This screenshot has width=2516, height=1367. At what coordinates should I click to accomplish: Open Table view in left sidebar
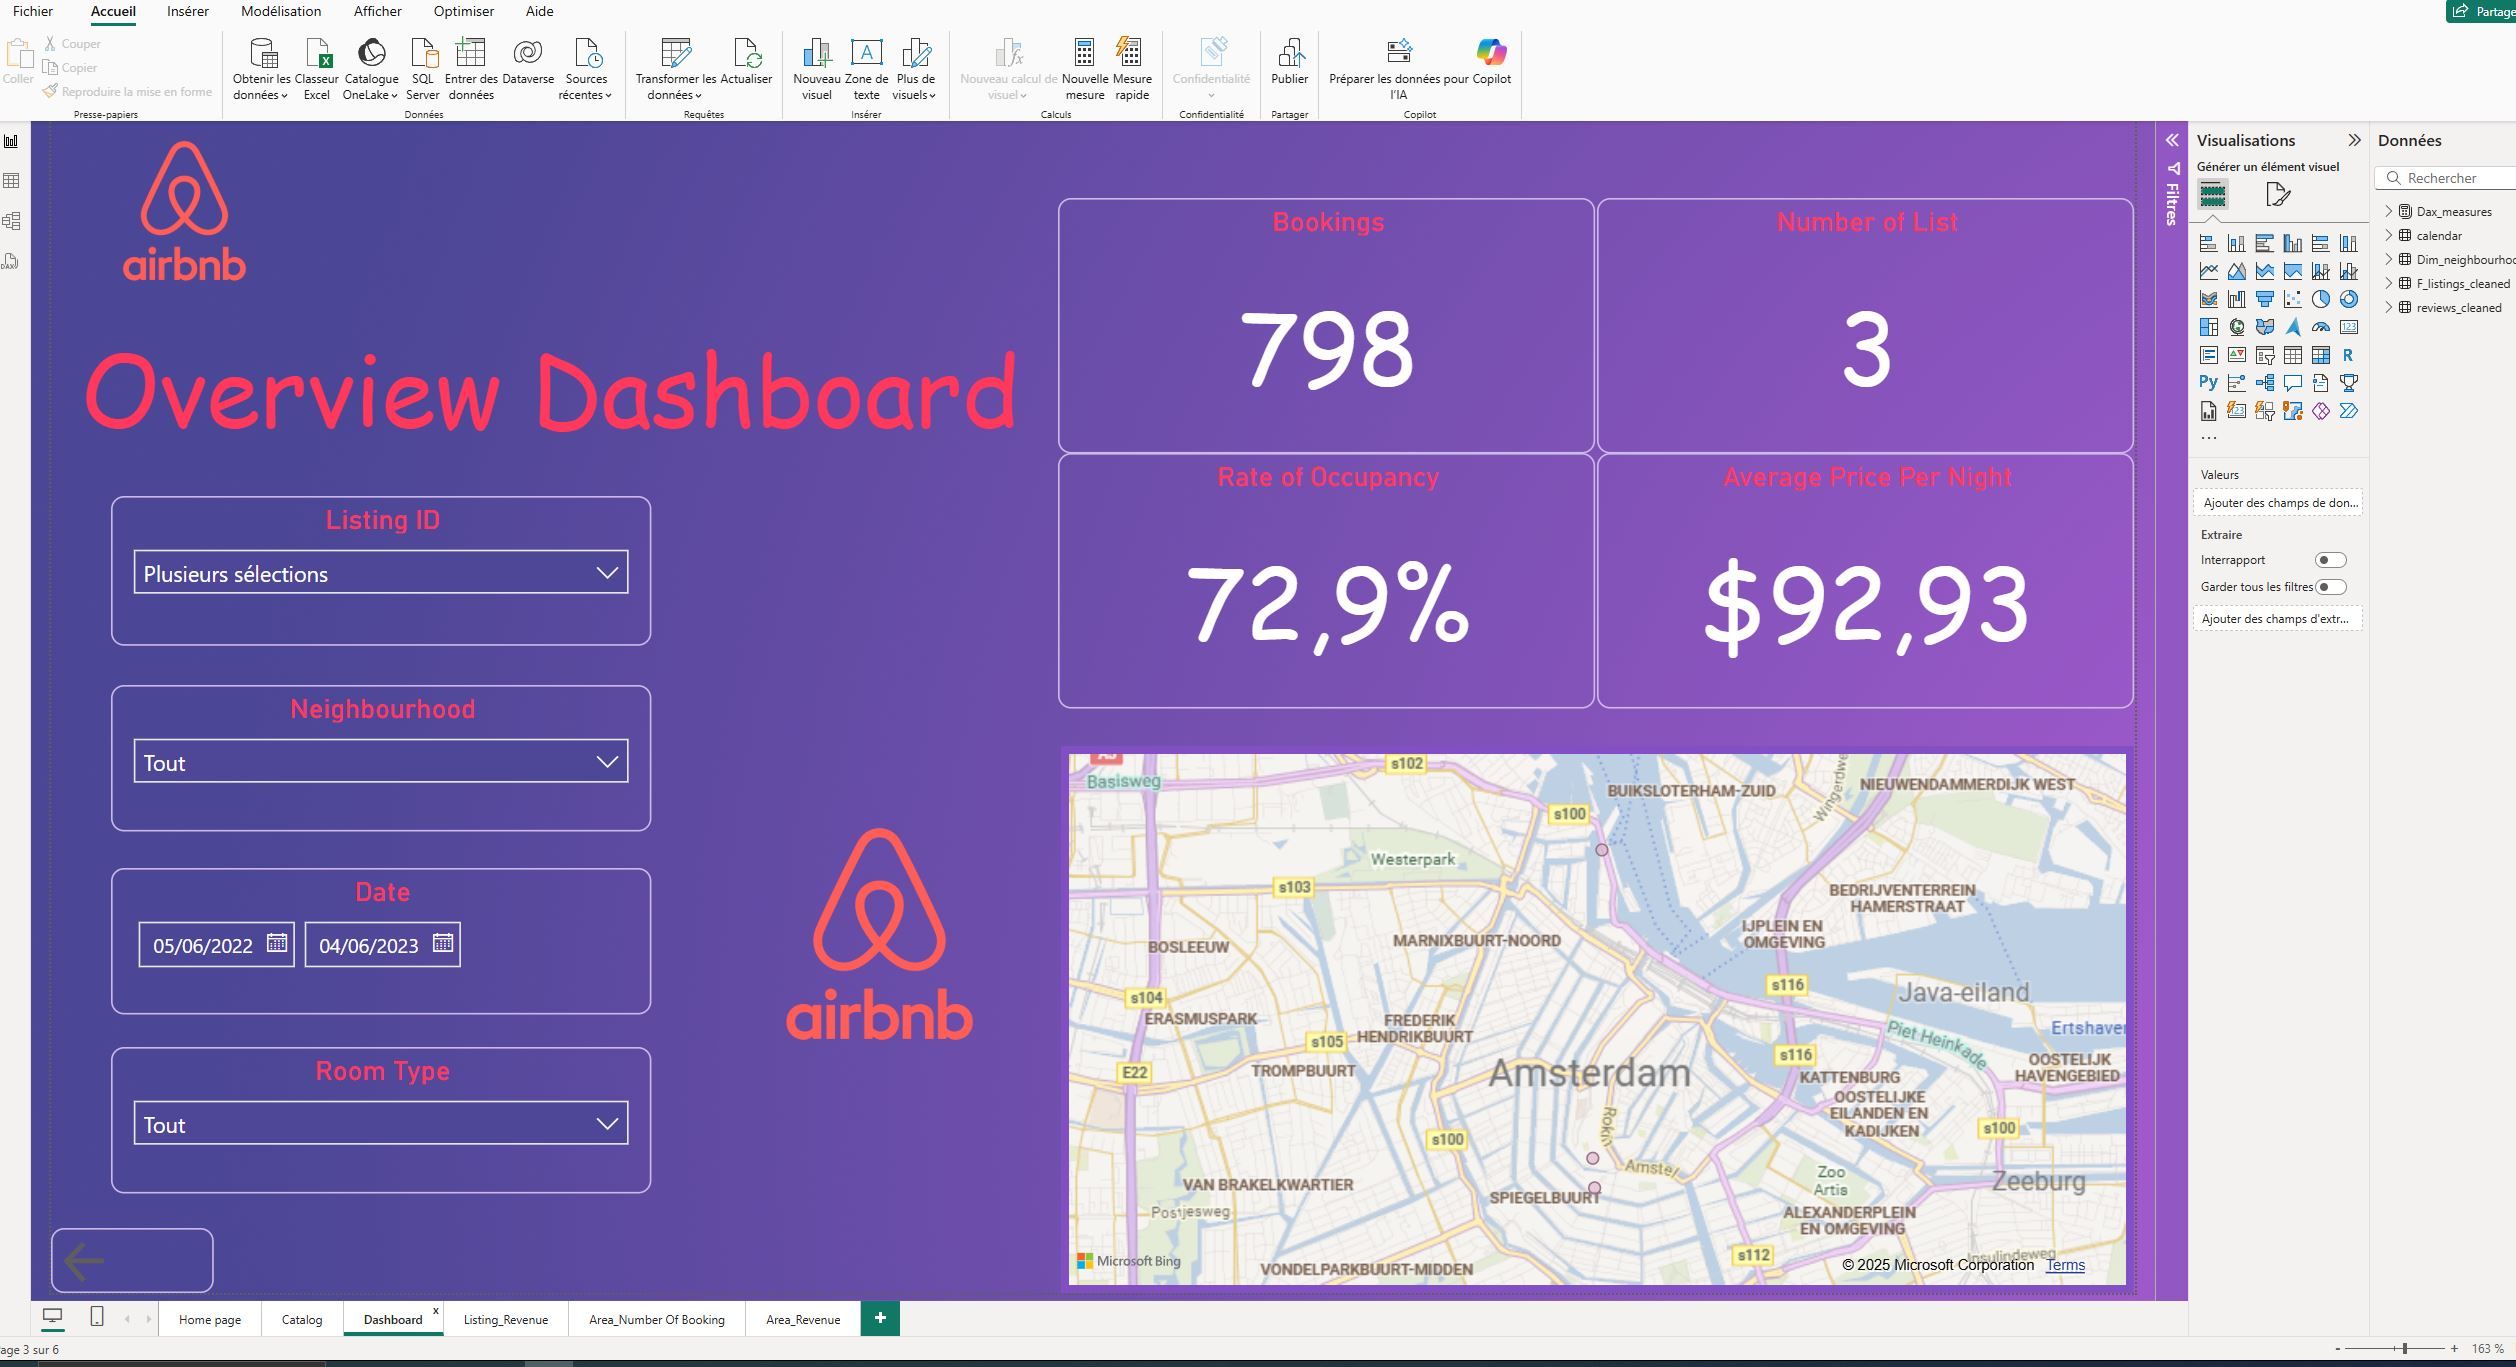[x=12, y=181]
